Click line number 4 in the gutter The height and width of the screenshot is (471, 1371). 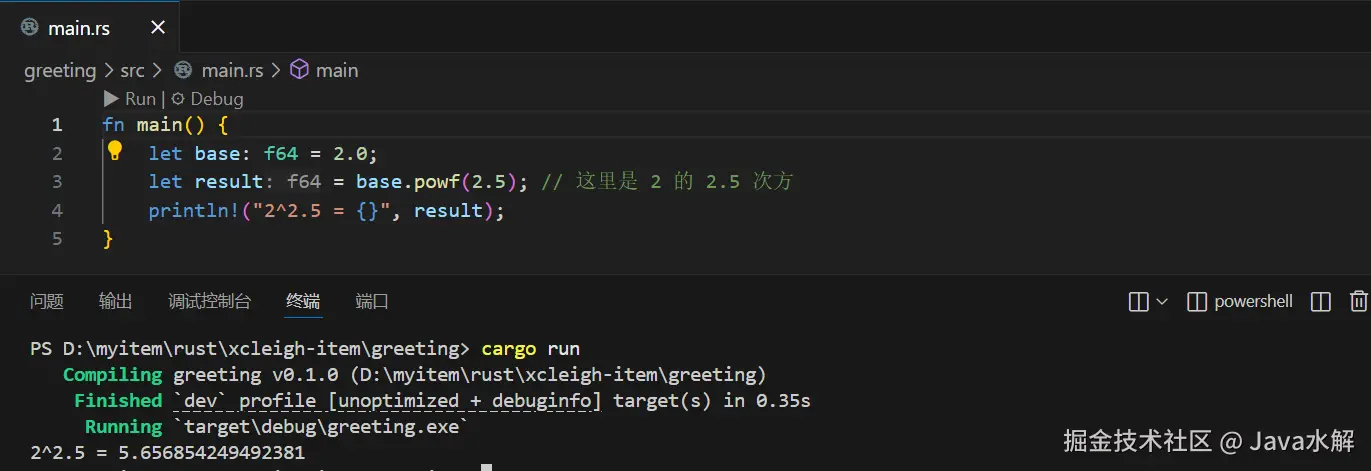point(57,211)
